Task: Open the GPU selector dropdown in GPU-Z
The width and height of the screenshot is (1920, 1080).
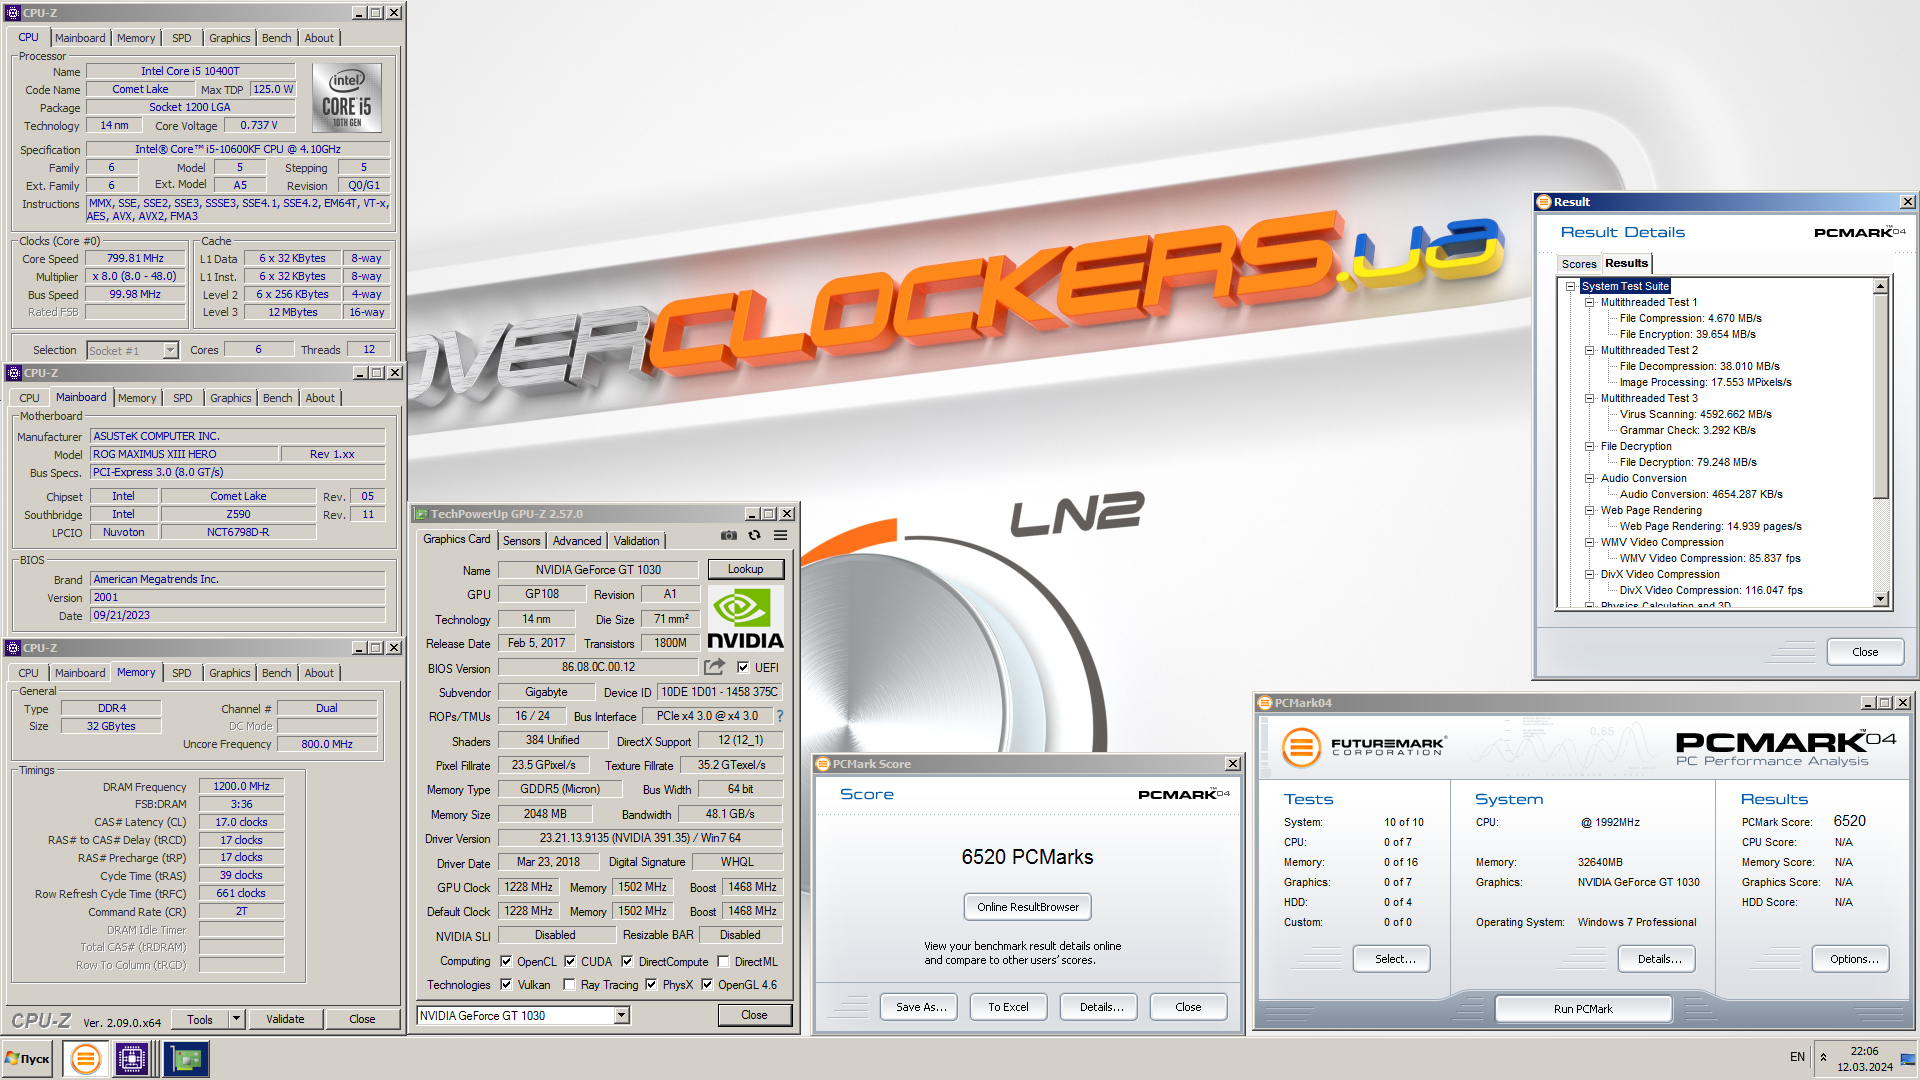Action: click(621, 1015)
